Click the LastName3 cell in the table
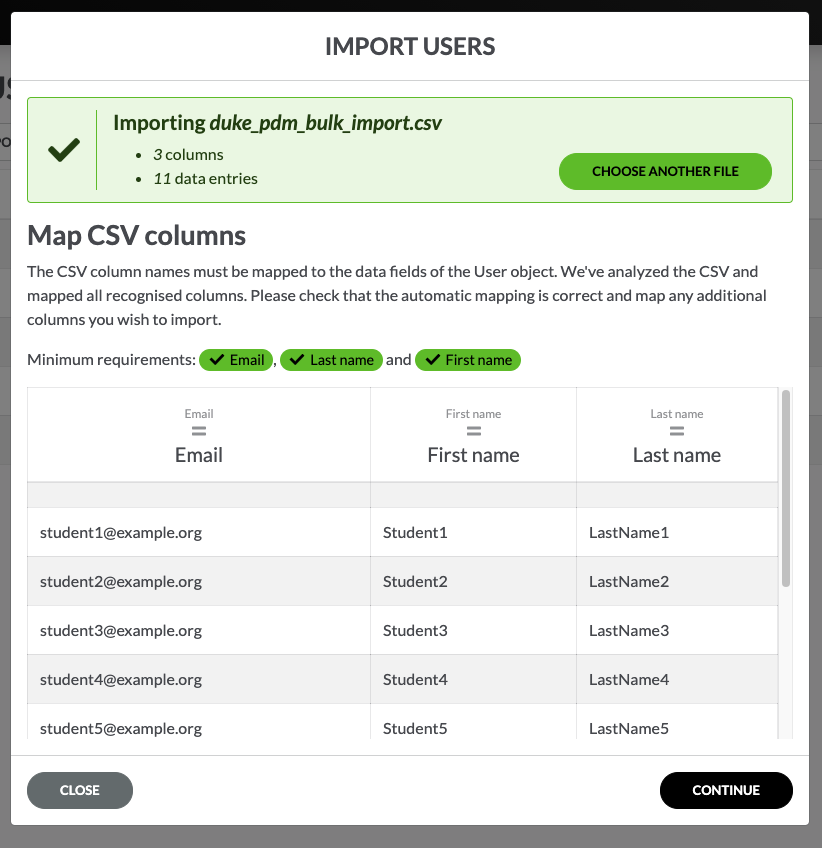 (629, 631)
